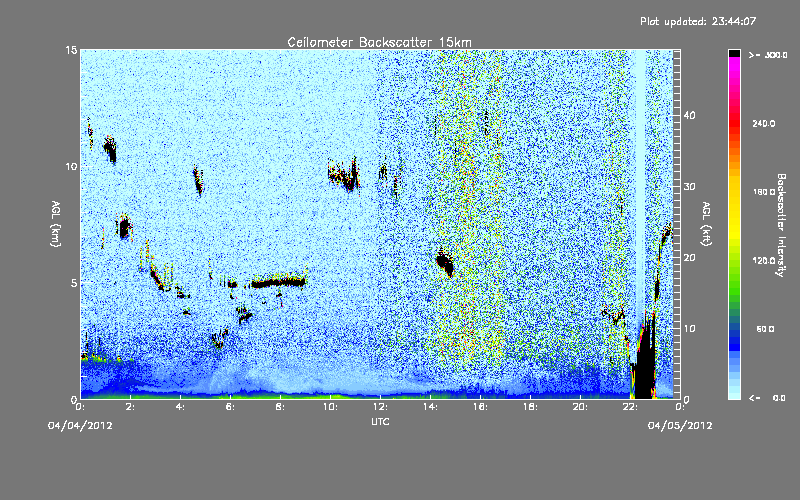Click the 4: hour tick on time axis

[x=180, y=407]
